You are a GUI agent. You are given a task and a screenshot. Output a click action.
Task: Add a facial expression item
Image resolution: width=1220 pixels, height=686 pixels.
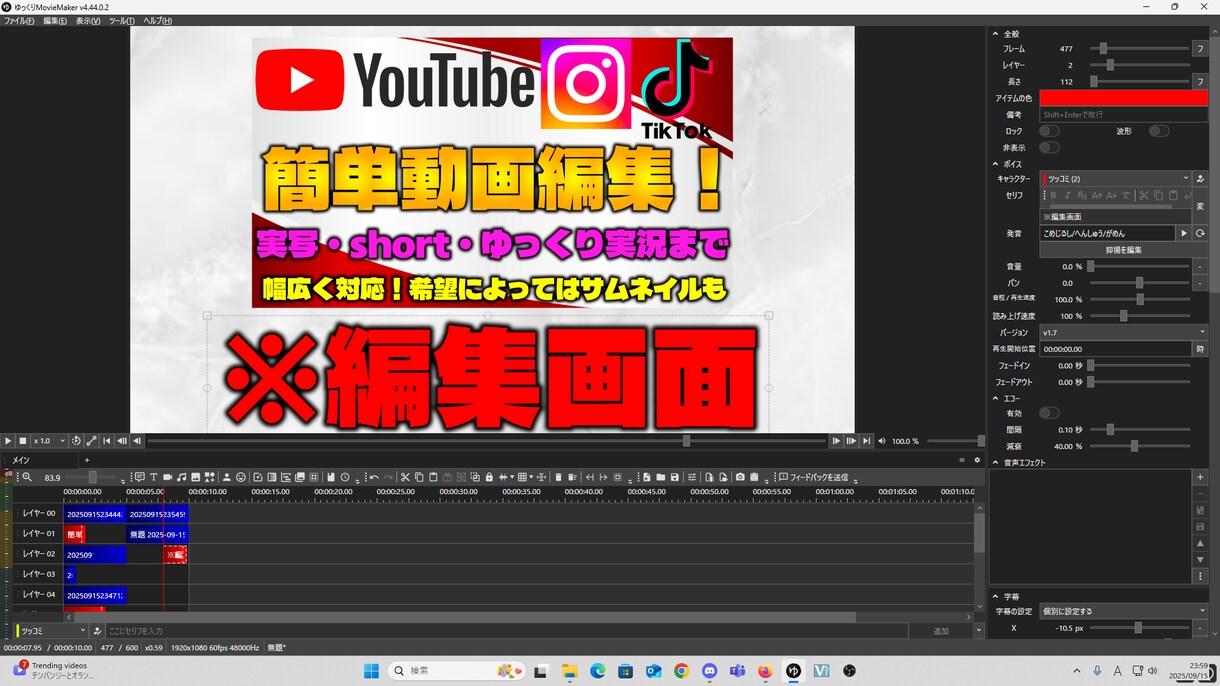pos(241,477)
